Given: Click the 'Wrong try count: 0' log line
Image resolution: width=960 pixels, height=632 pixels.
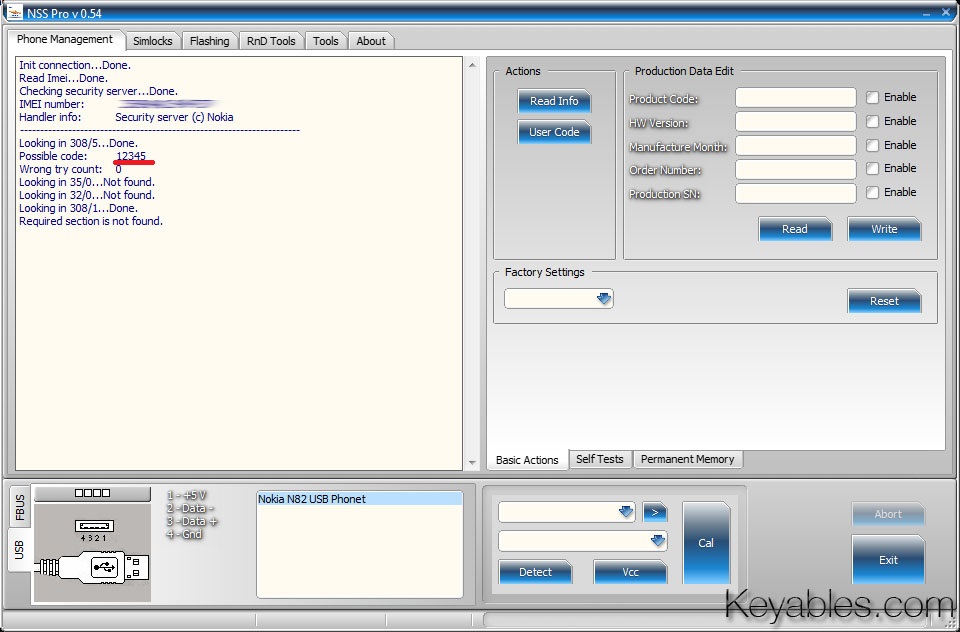Looking at the screenshot, I should (70, 169).
